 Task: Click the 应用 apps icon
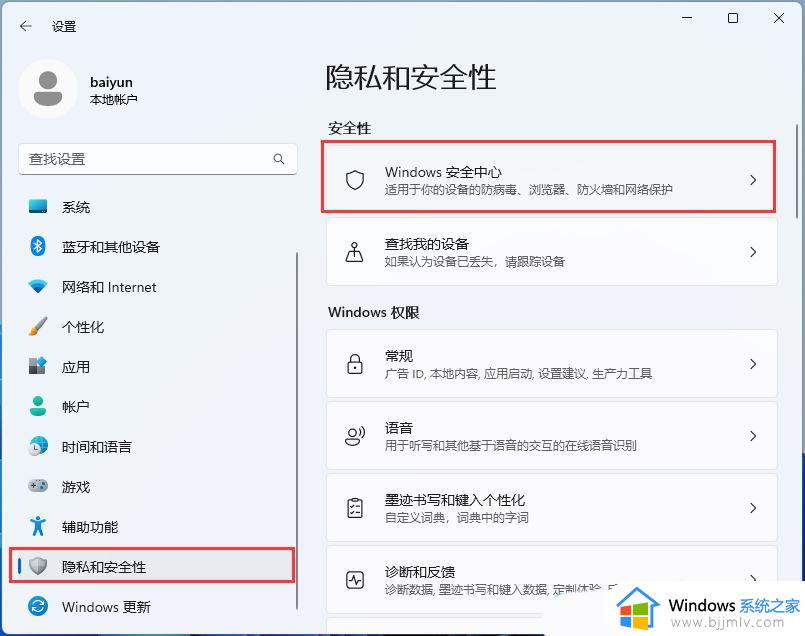(38, 366)
